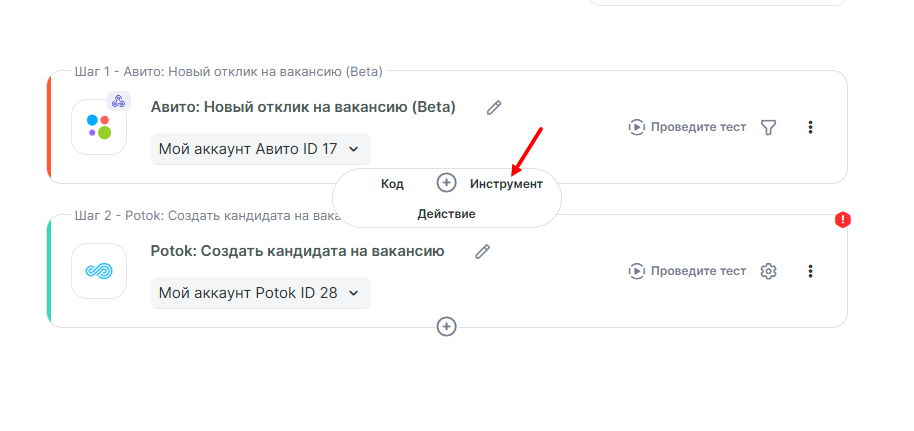
Task: Click the Avito app logo icon
Action: [x=98, y=127]
